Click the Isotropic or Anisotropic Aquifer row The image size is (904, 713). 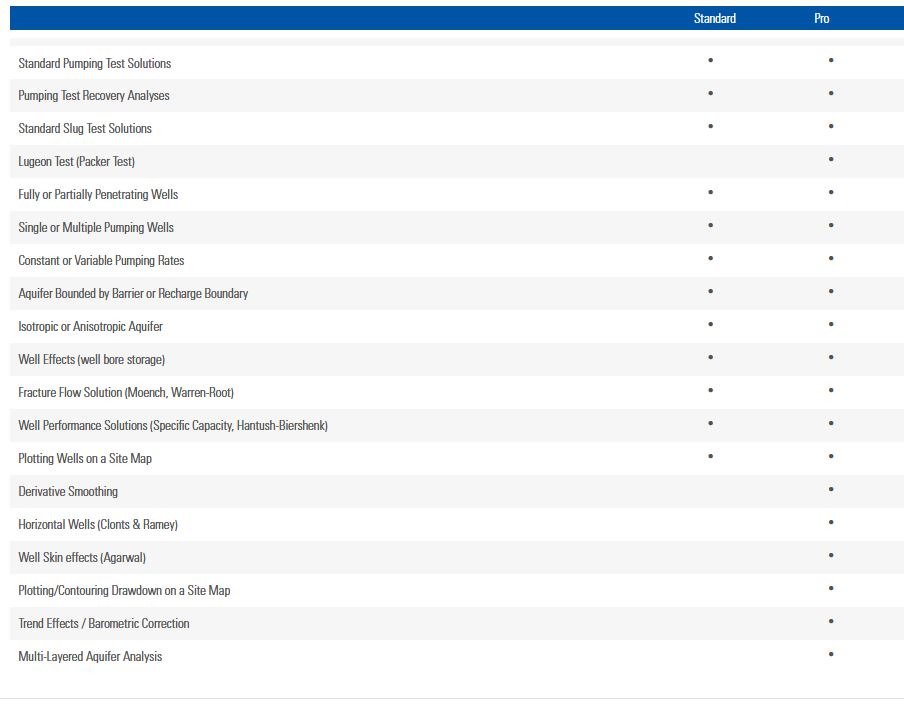pyautogui.click(x=90, y=326)
